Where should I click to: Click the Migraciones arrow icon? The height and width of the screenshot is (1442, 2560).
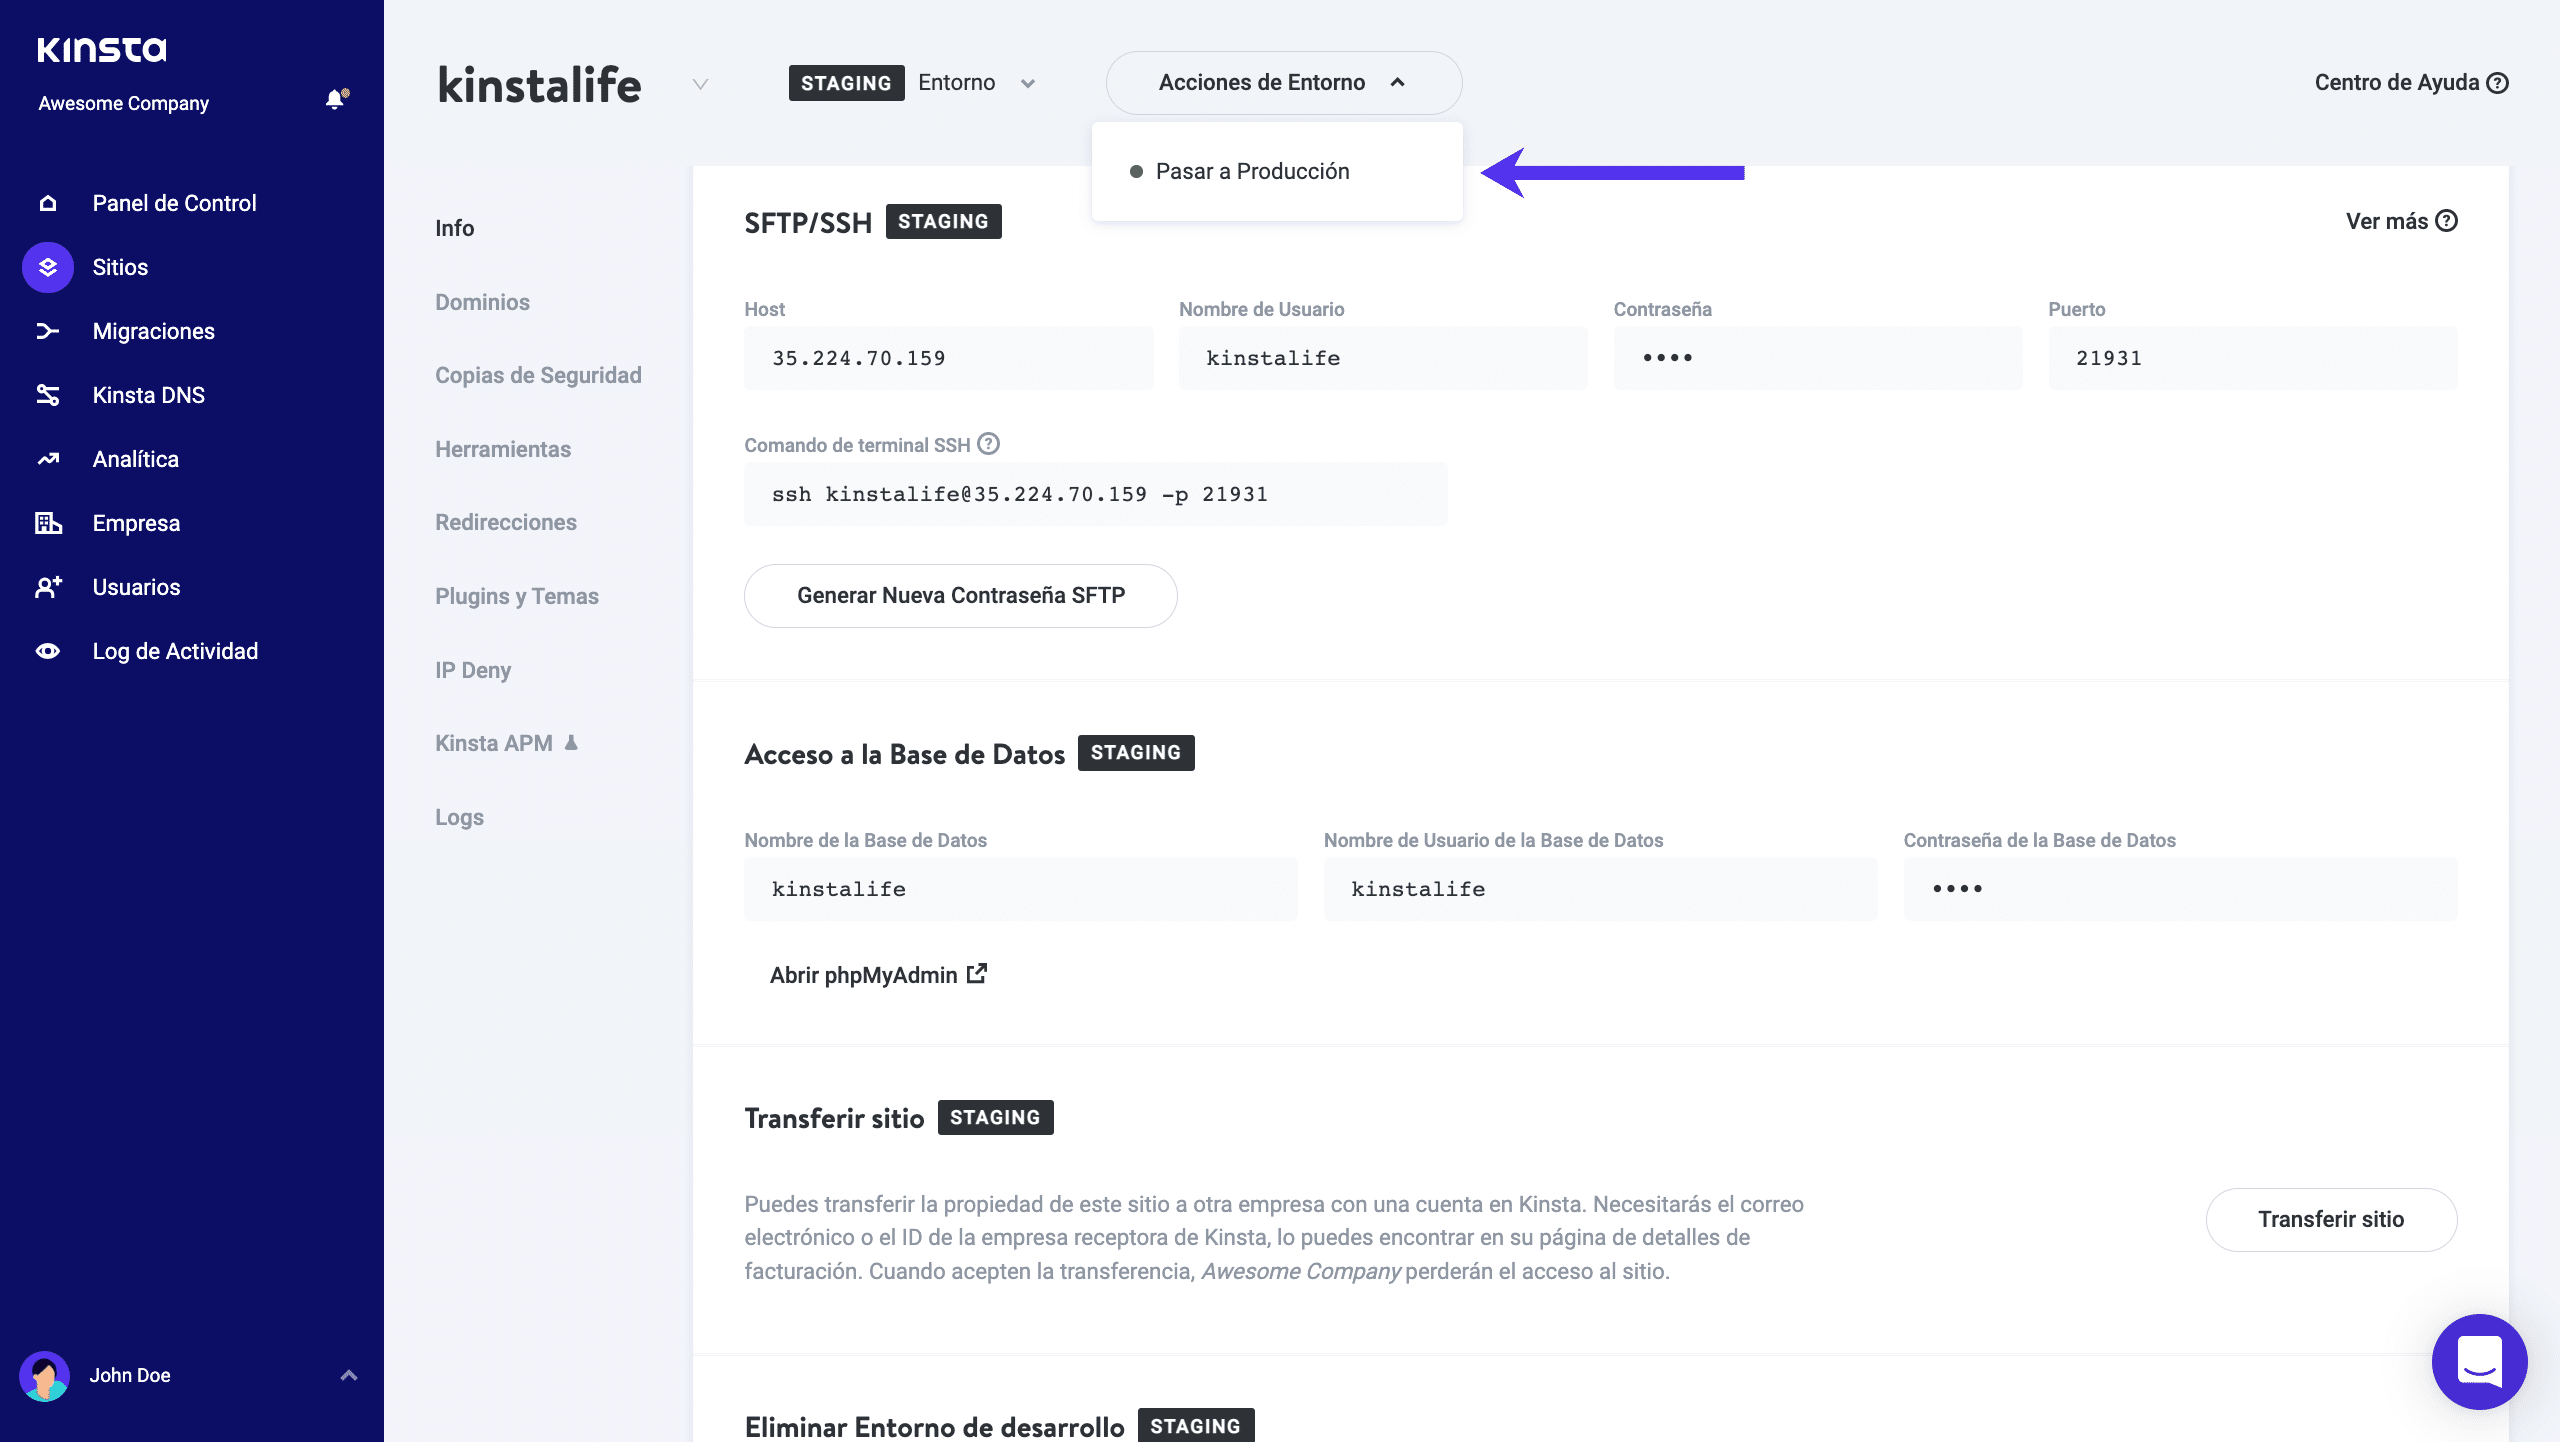pyautogui.click(x=48, y=331)
